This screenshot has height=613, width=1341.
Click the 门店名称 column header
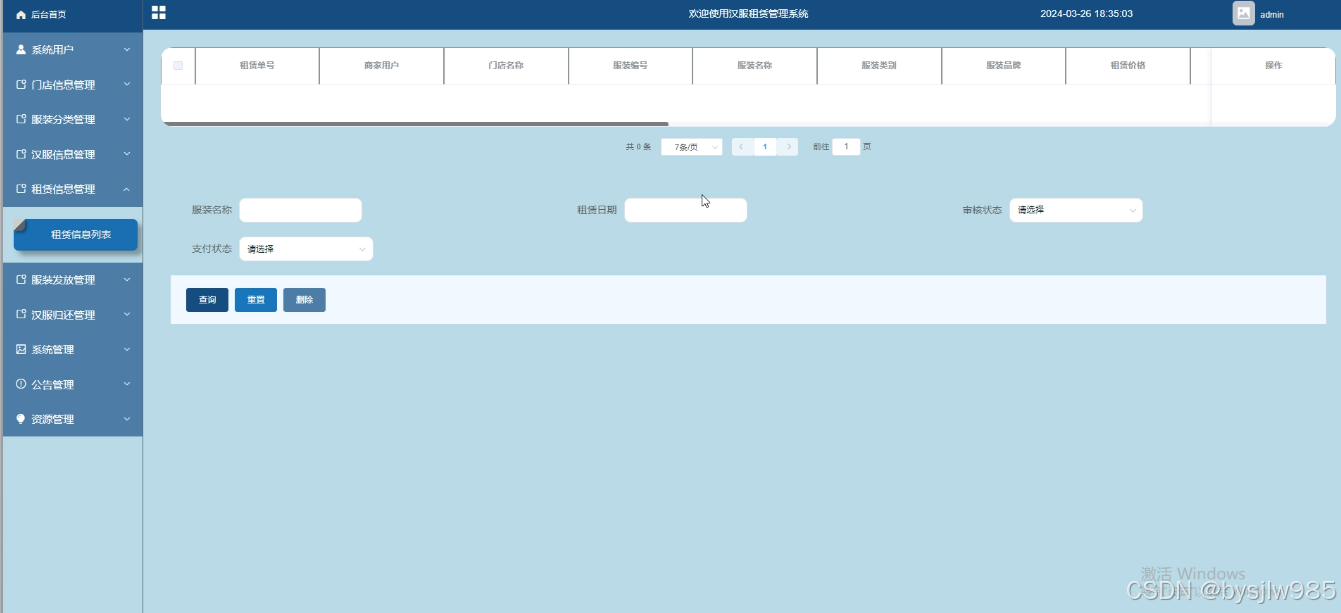[x=506, y=65]
